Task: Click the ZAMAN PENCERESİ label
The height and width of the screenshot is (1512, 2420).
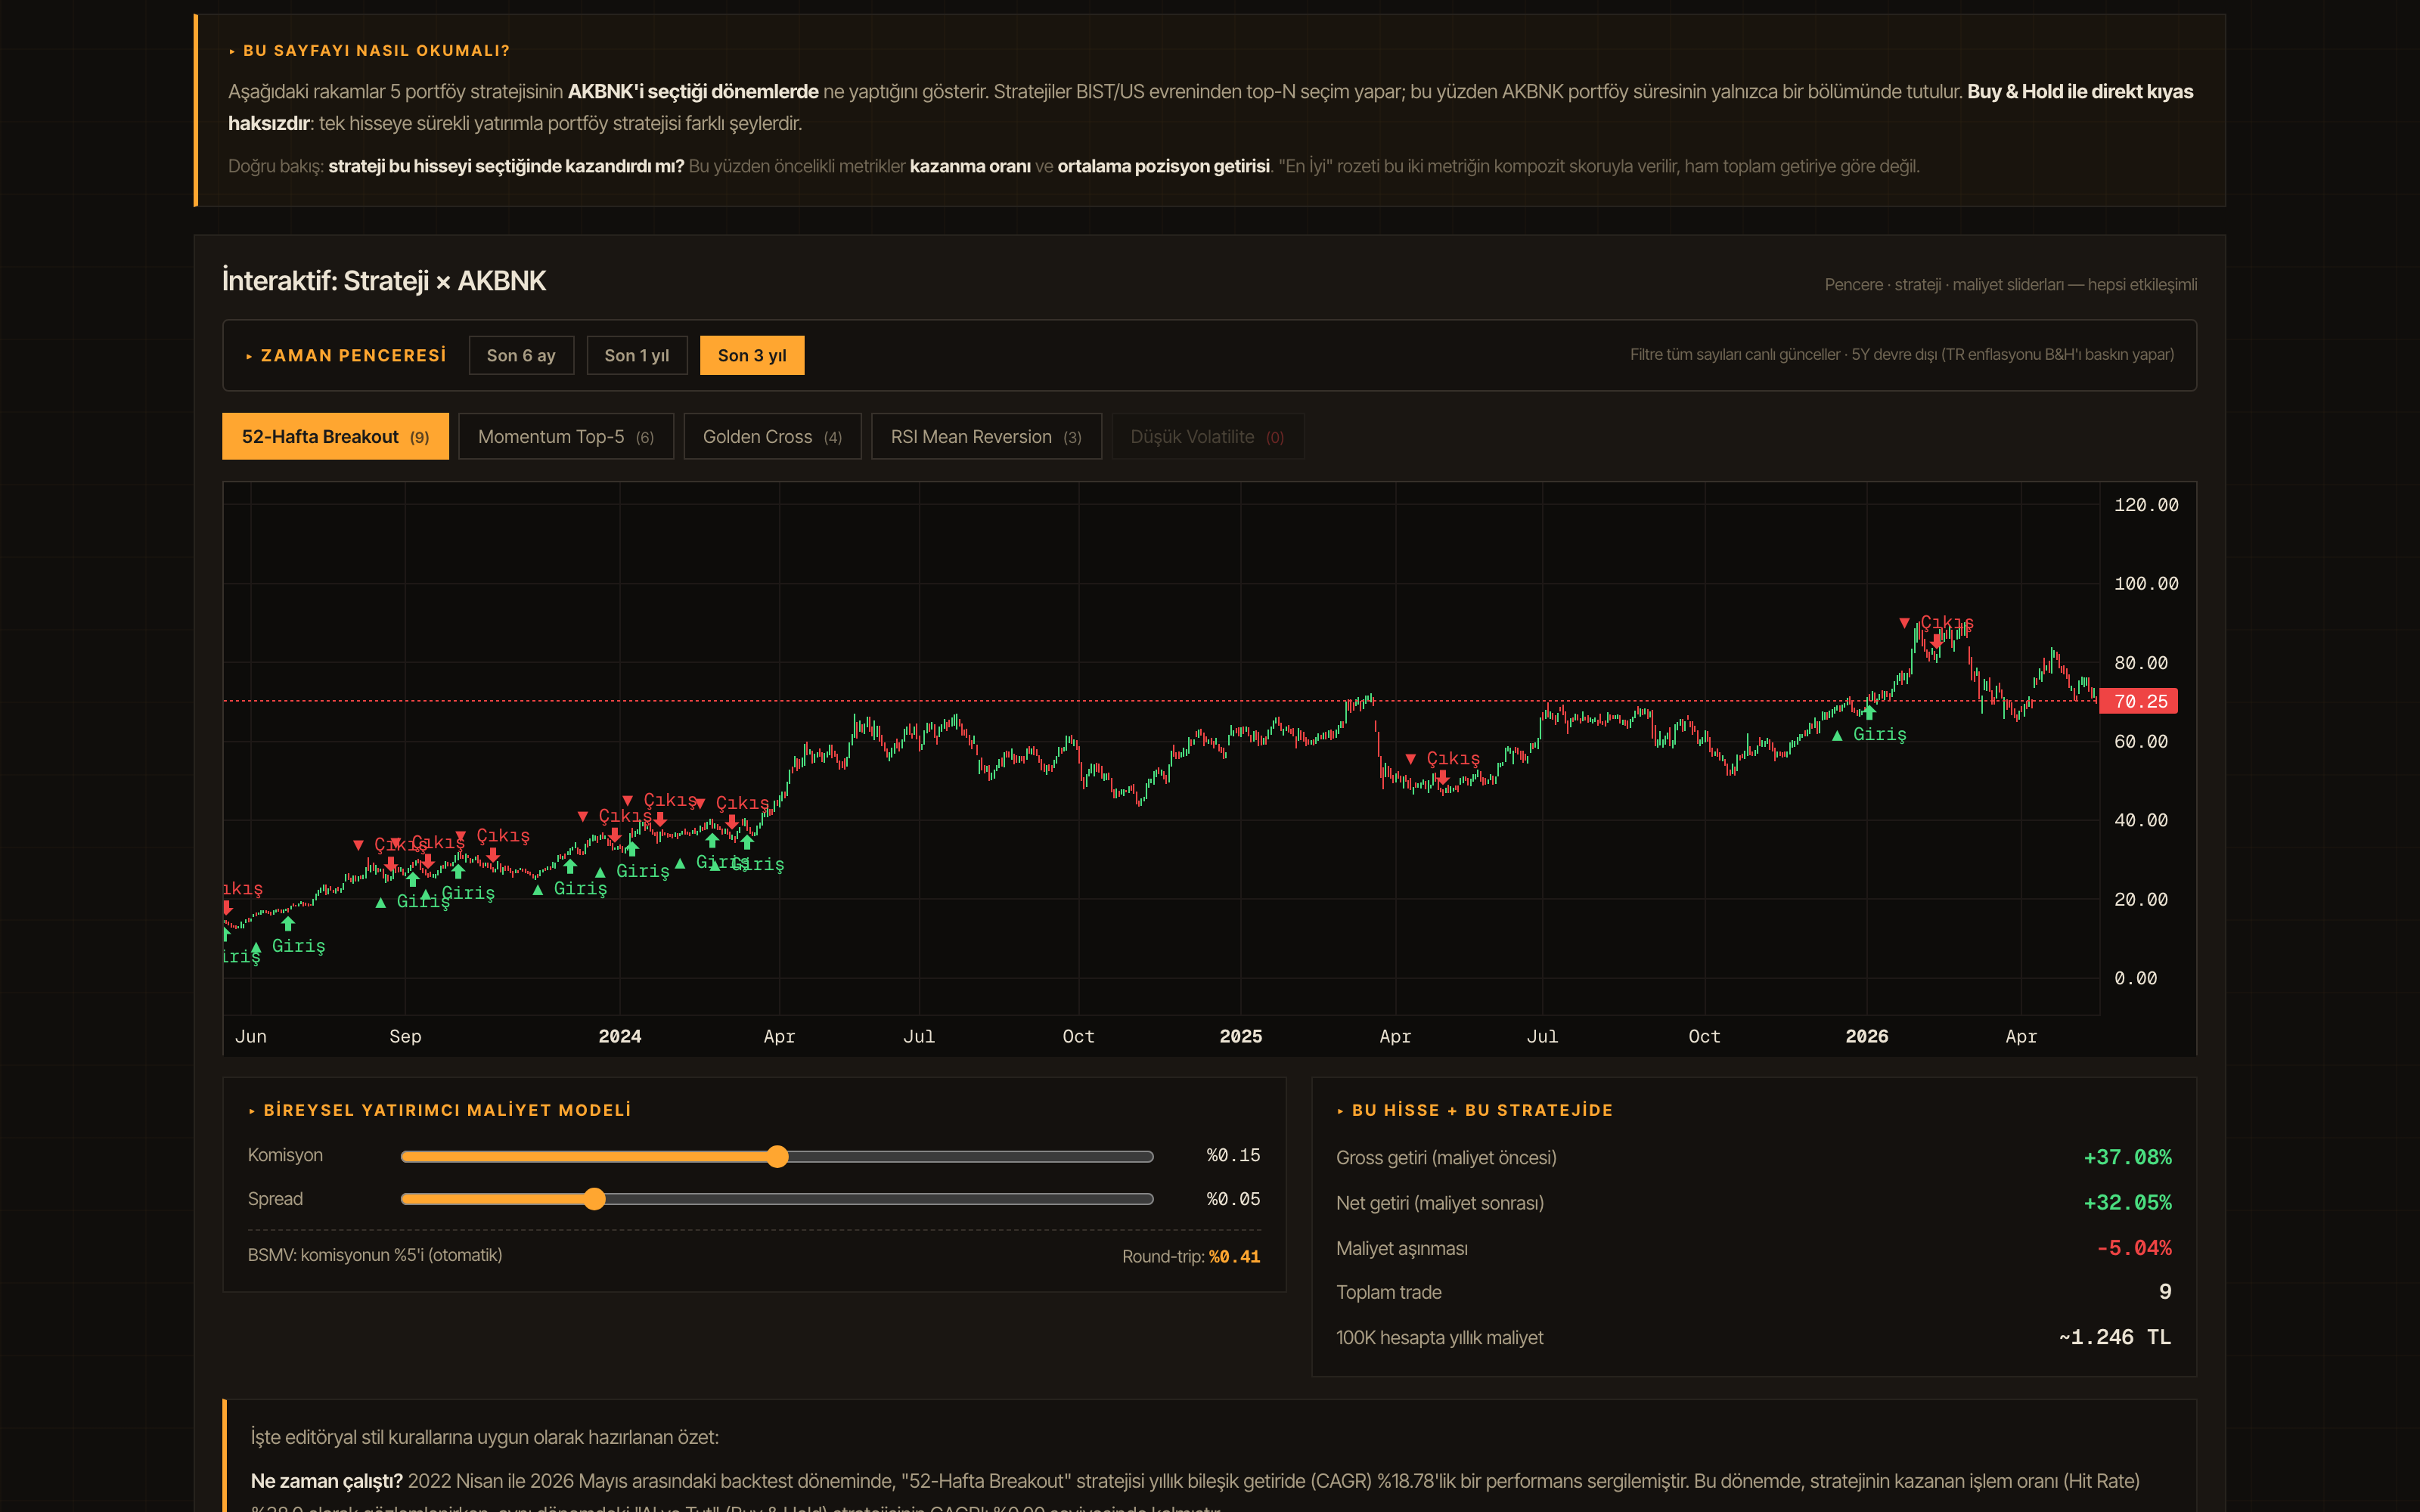Action: (x=353, y=355)
